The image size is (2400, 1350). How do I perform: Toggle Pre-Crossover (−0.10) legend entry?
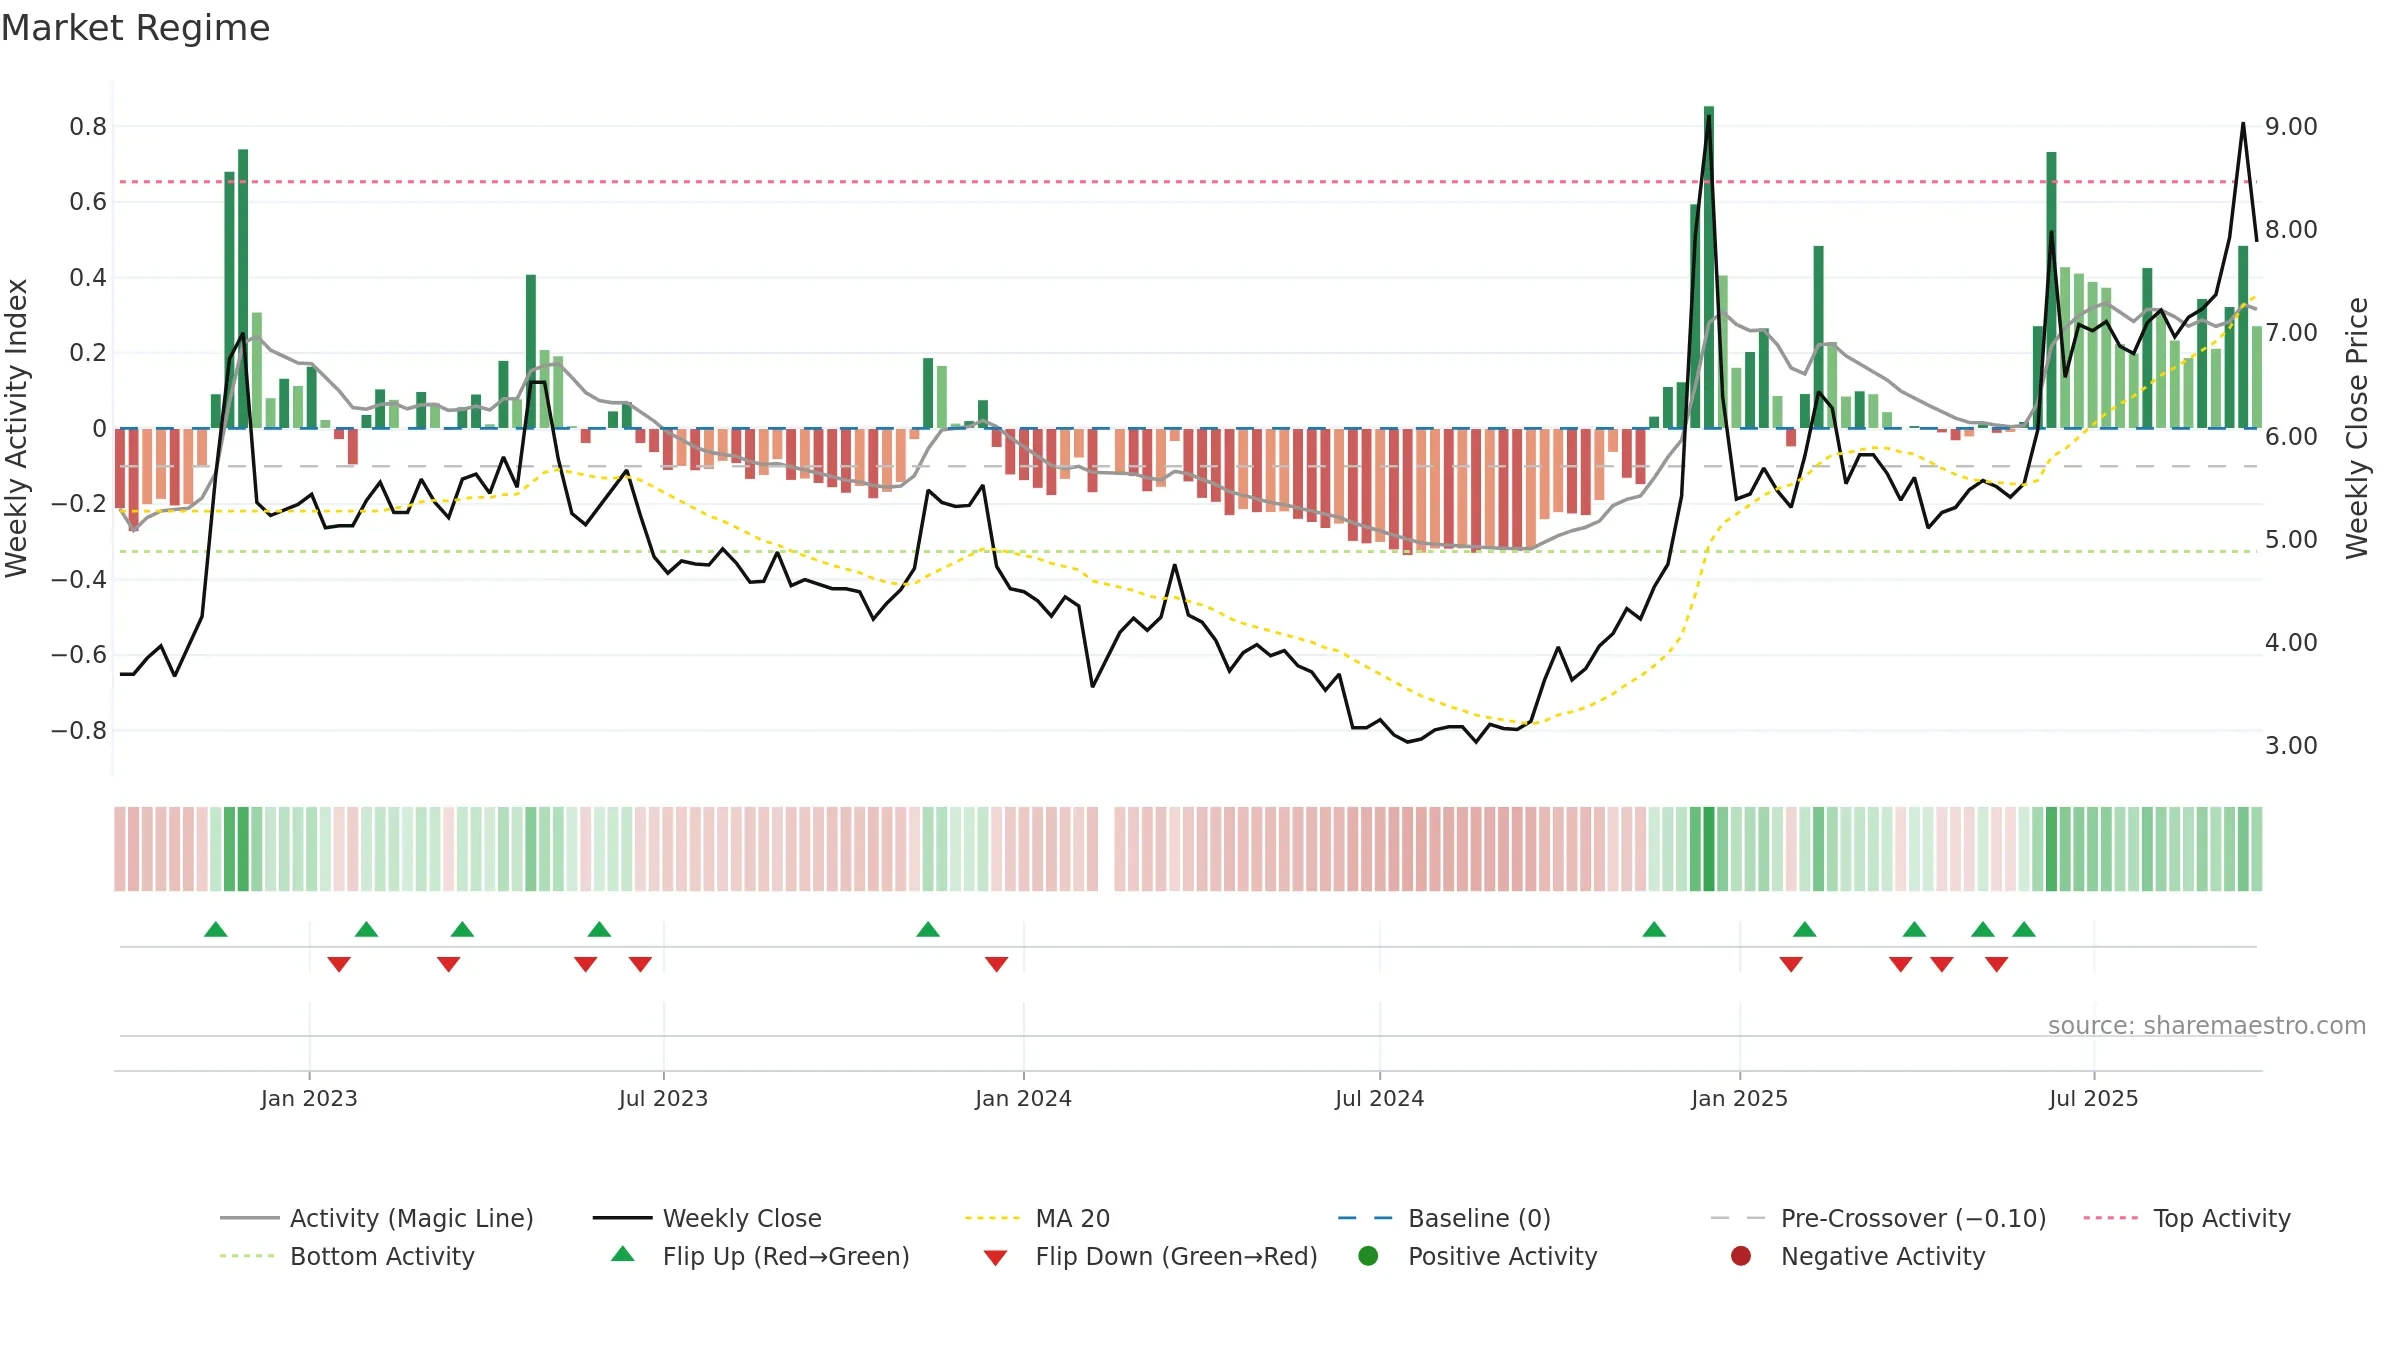click(x=1878, y=1218)
